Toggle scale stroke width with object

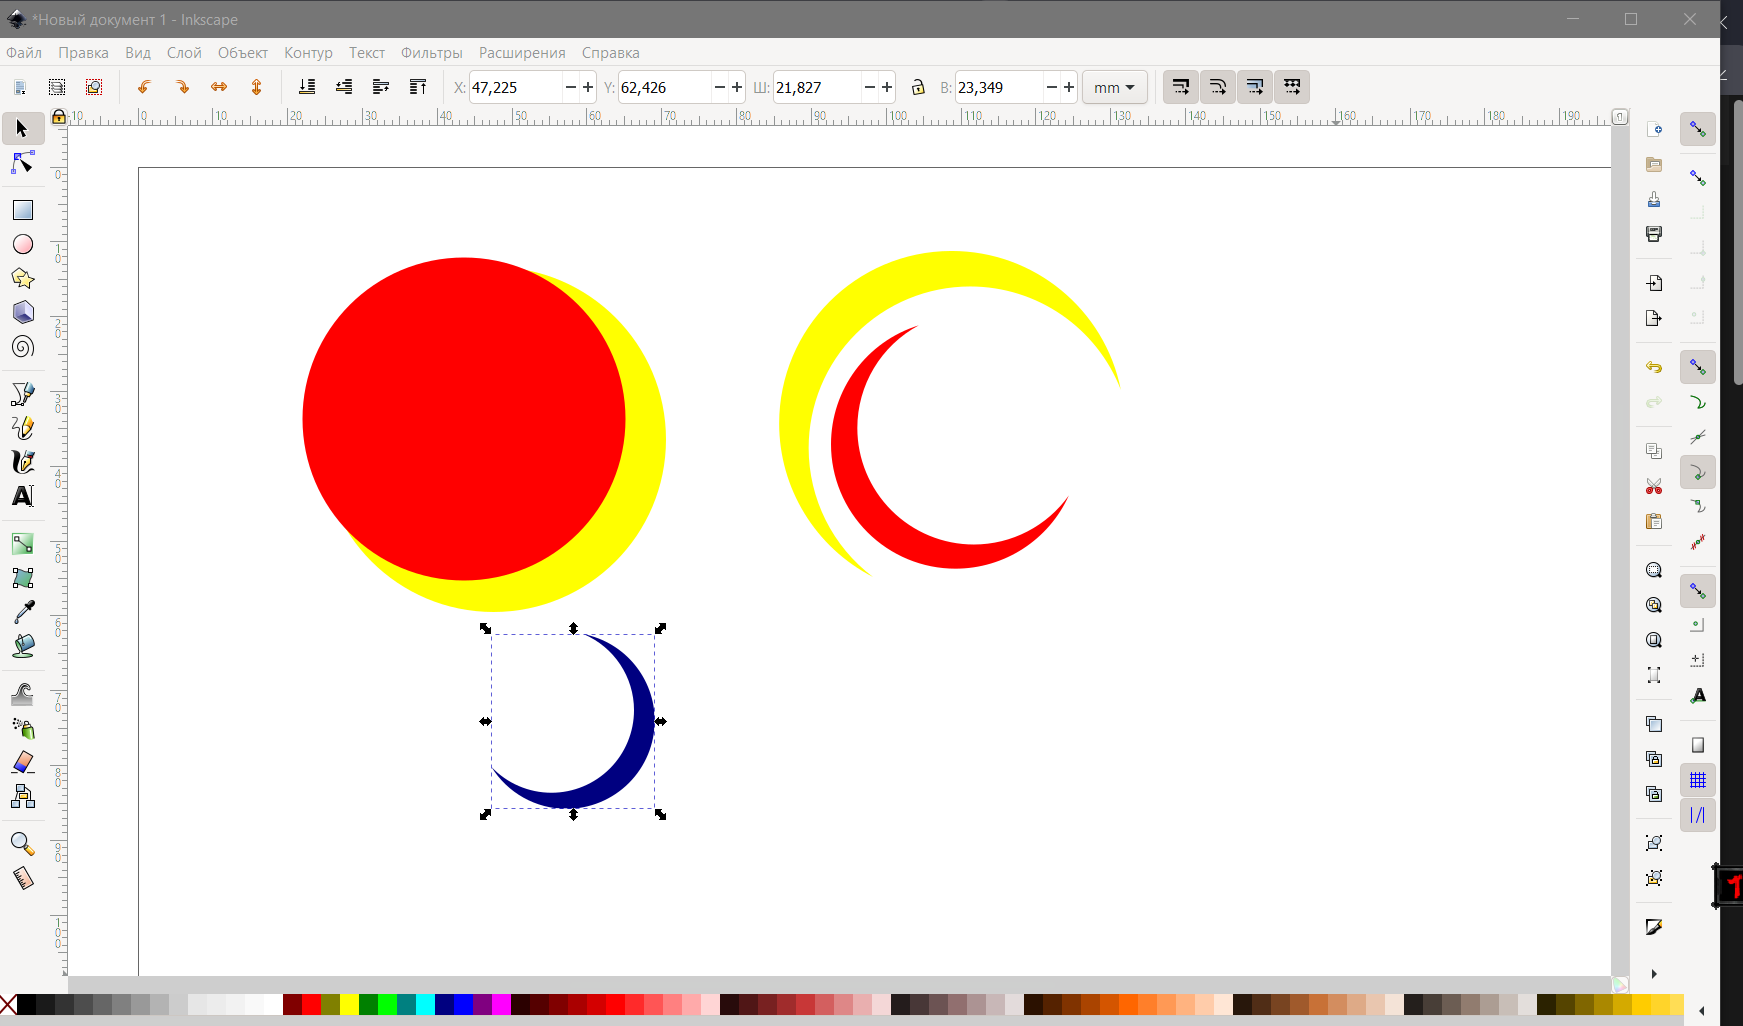tap(1180, 87)
